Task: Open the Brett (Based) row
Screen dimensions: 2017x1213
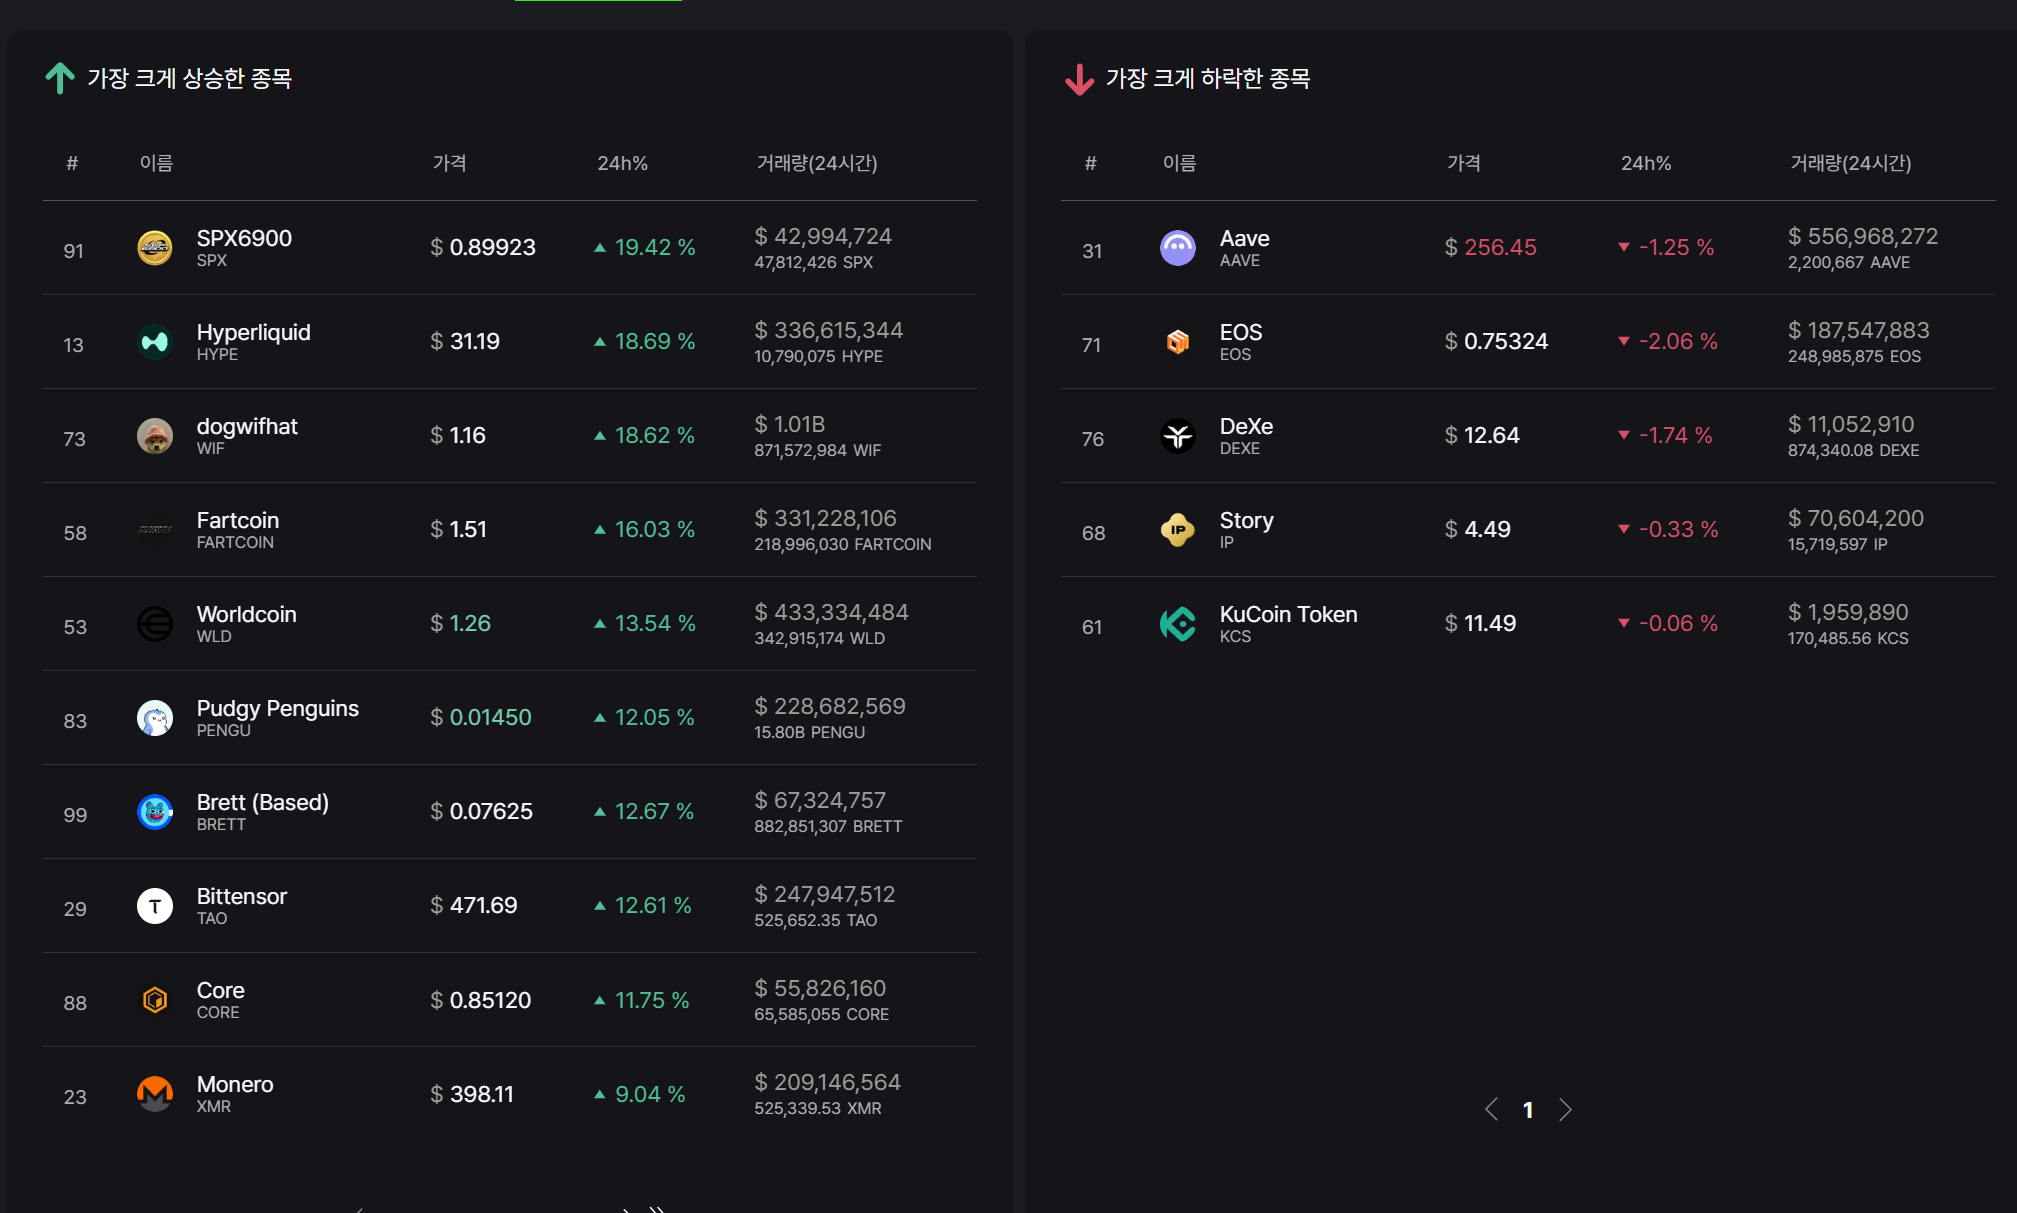Action: [510, 812]
